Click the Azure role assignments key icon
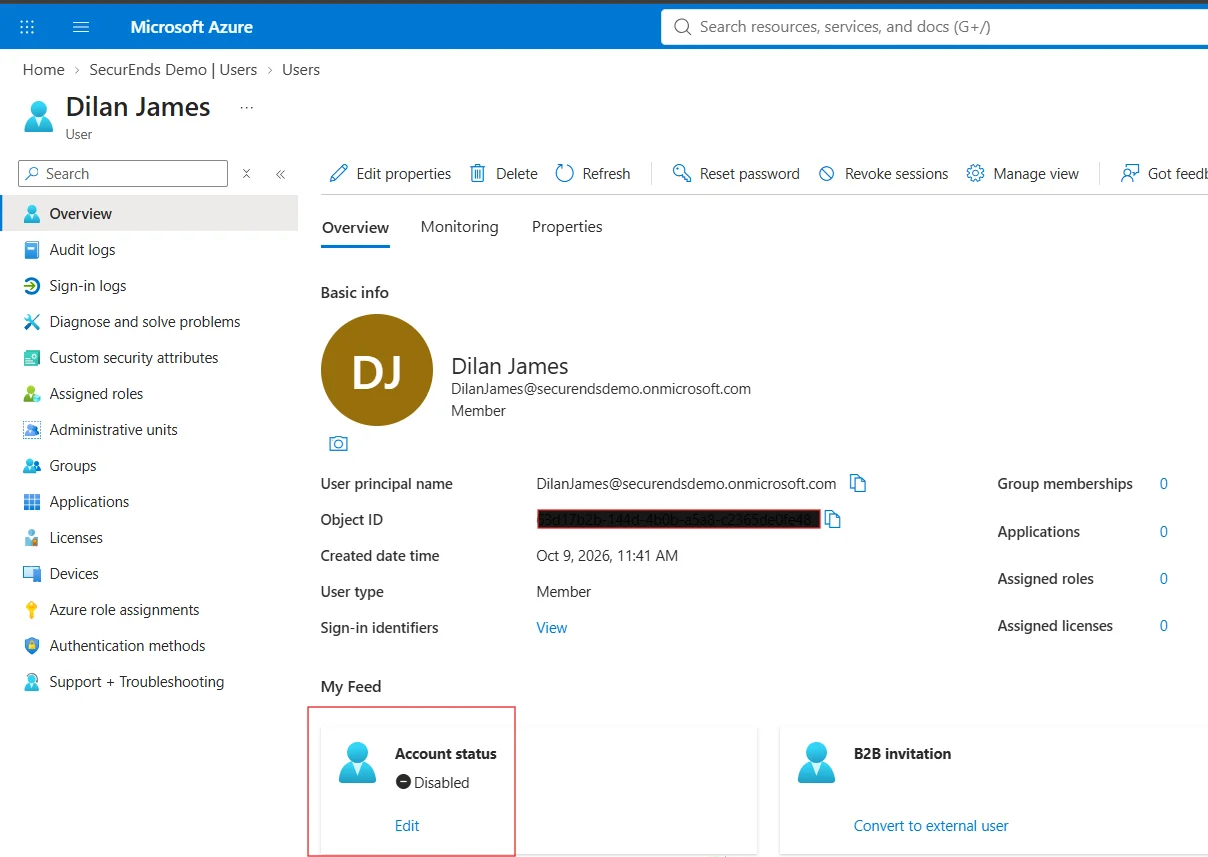 click(32, 610)
